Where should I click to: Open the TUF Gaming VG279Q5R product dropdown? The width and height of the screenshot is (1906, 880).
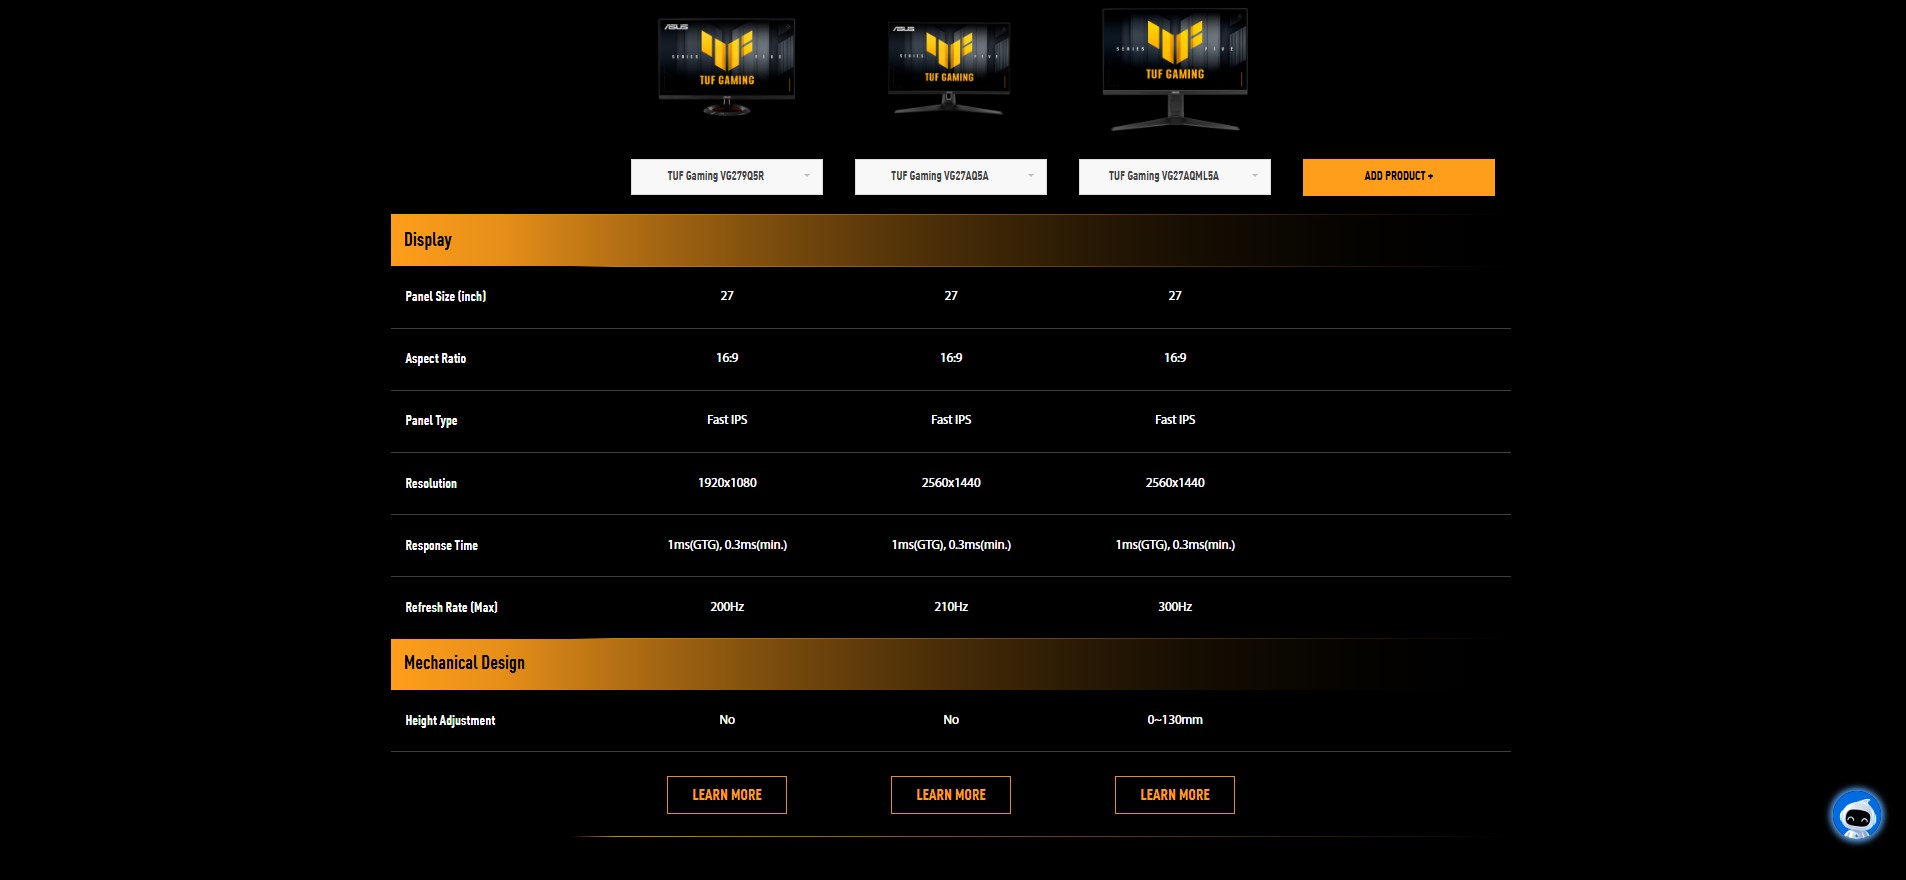pos(727,177)
